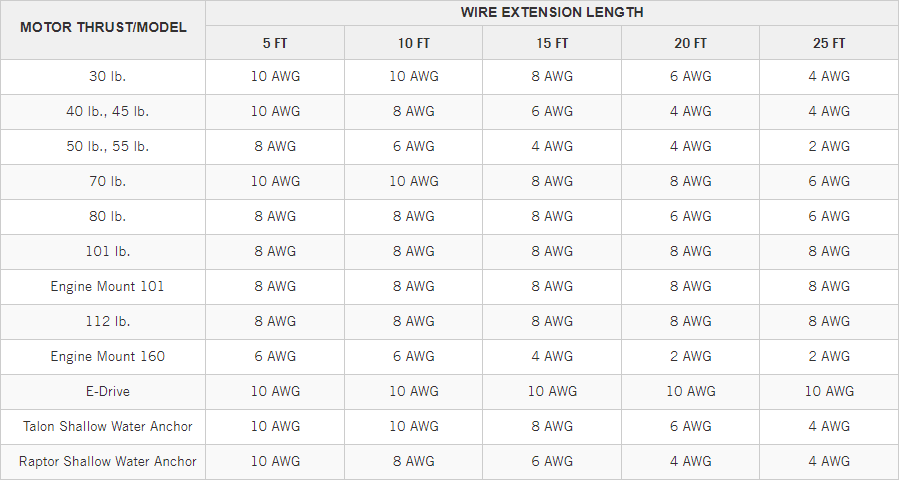Click the Engine Mount 101 row label
Viewport: 899px width, 480px height.
click(x=107, y=287)
